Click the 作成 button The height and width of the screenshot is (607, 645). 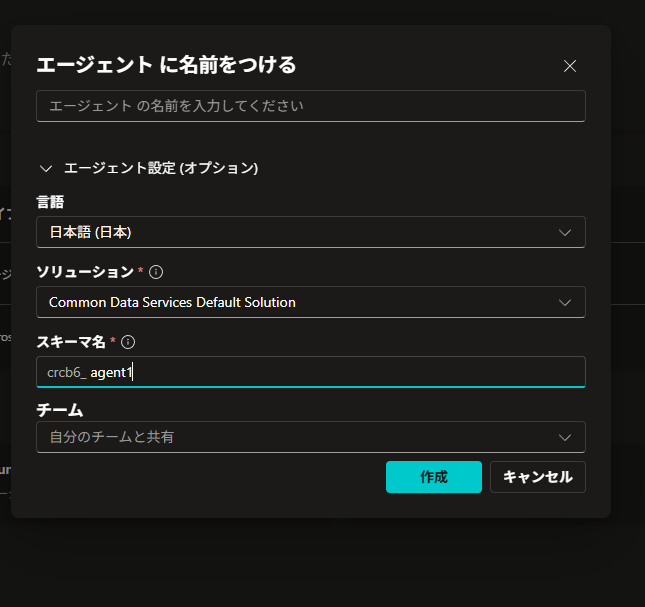pyautogui.click(x=434, y=477)
